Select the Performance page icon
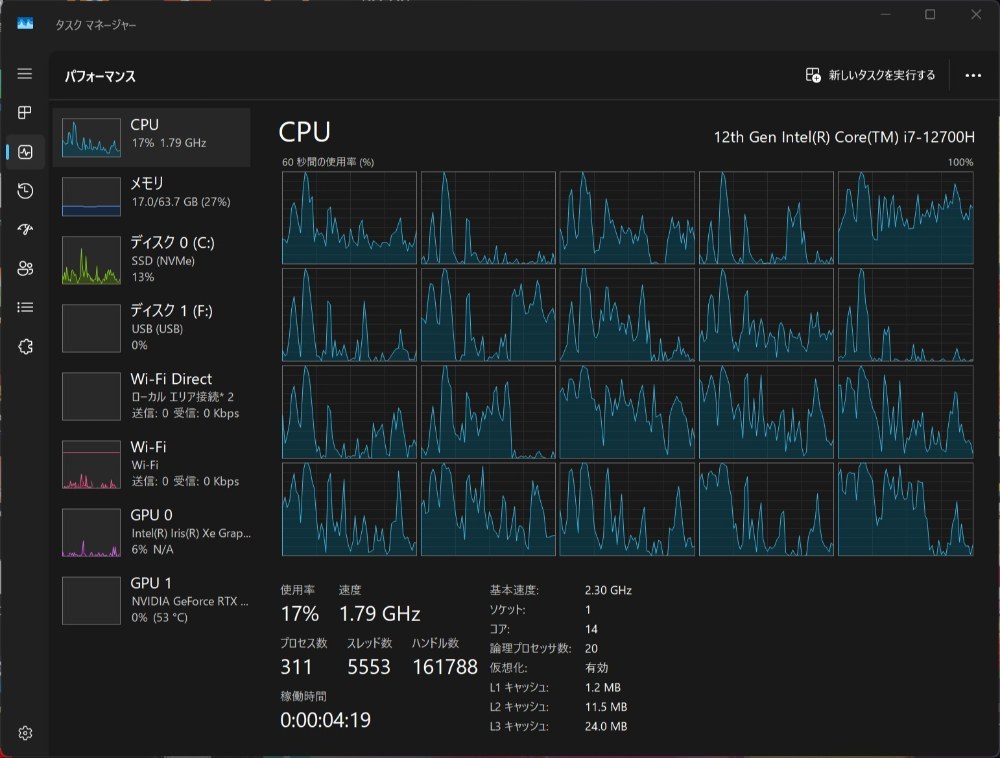Viewport: 1000px width, 758px height. pos(26,152)
